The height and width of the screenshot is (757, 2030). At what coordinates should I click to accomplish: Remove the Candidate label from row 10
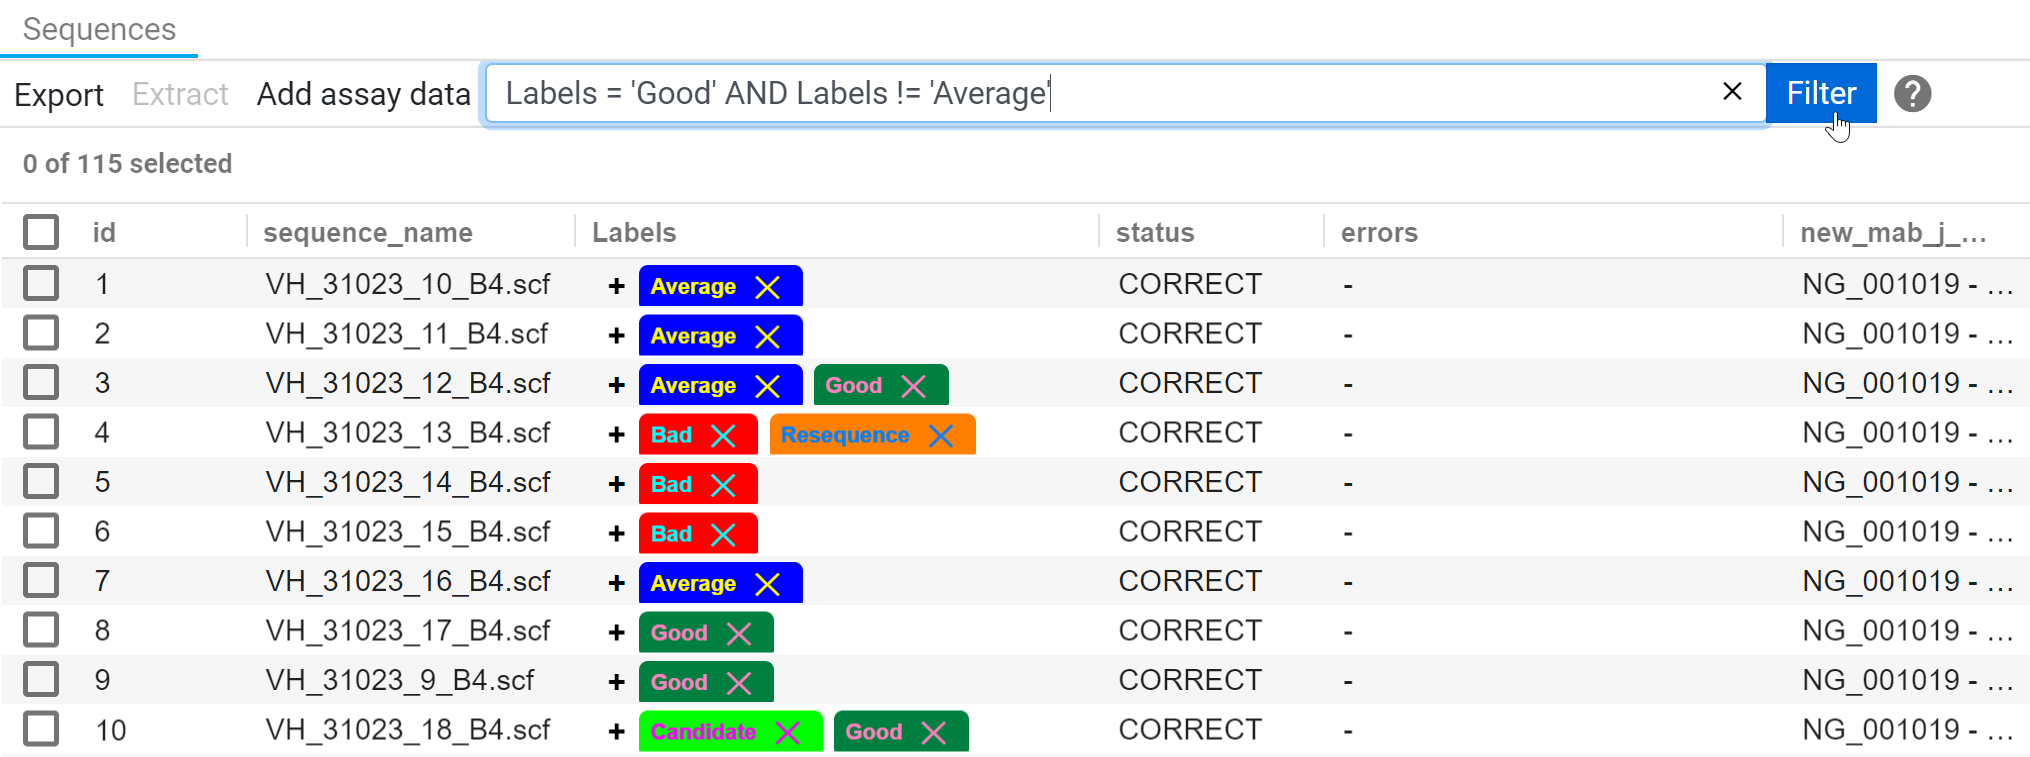[x=788, y=733]
